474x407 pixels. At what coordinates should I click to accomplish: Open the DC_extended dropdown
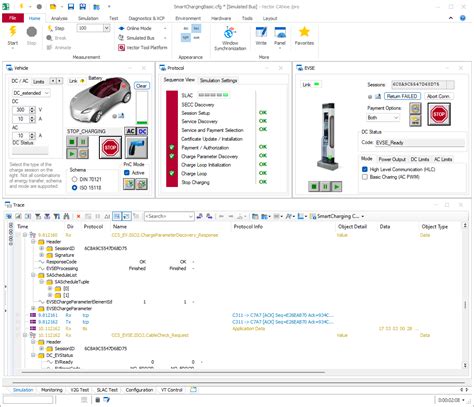tap(31, 93)
